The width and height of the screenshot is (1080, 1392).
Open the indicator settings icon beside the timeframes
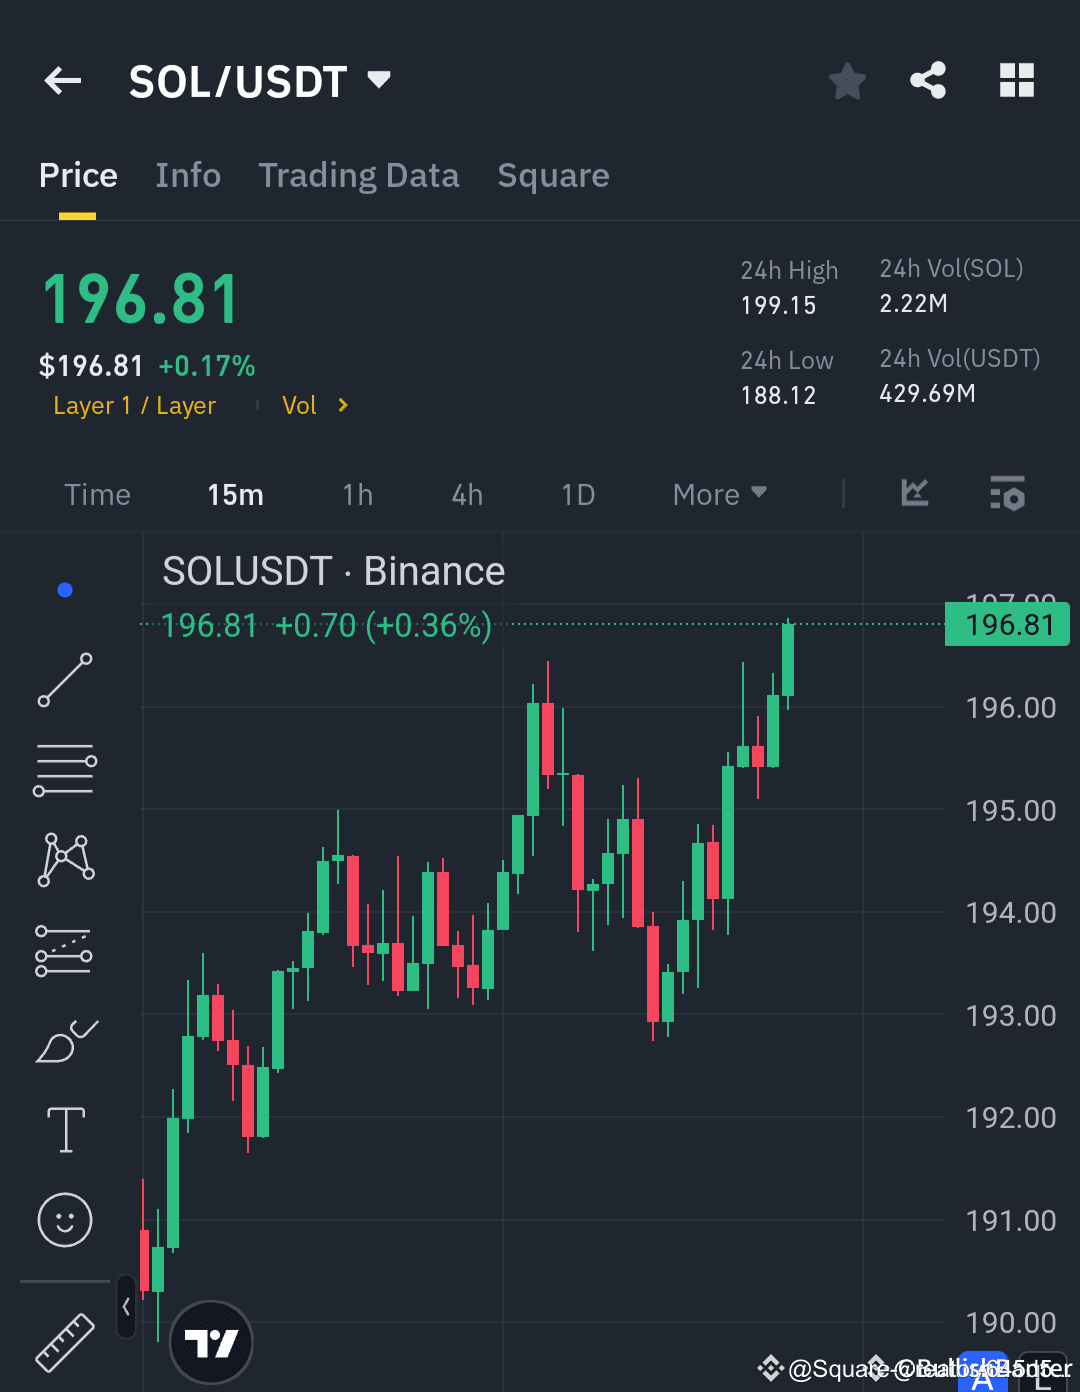[x=1007, y=493]
